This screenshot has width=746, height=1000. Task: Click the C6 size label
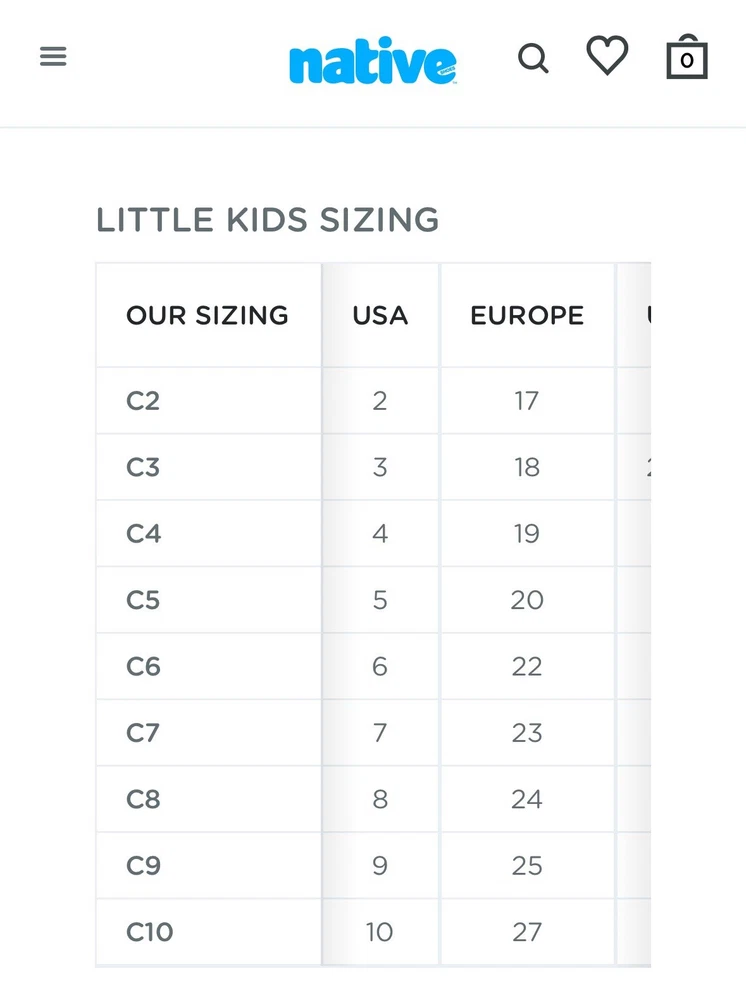(143, 667)
